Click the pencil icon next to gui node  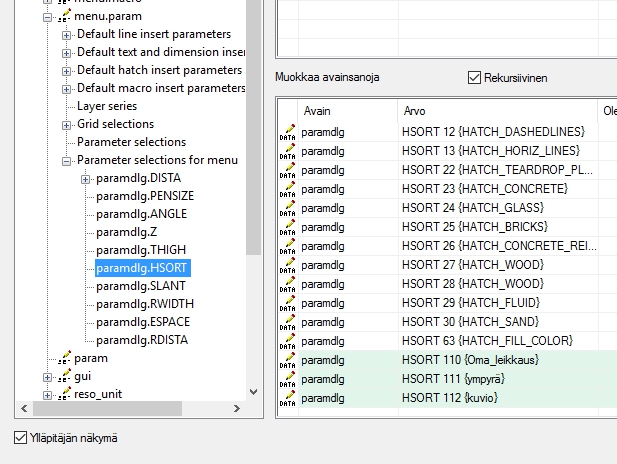(x=65, y=376)
